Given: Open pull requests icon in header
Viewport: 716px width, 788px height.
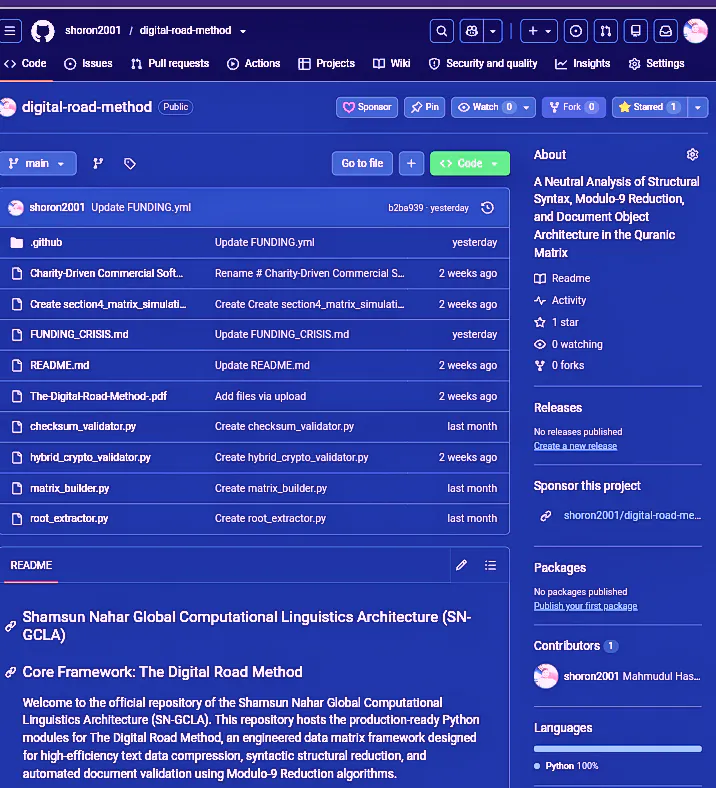Looking at the screenshot, I should pos(606,31).
